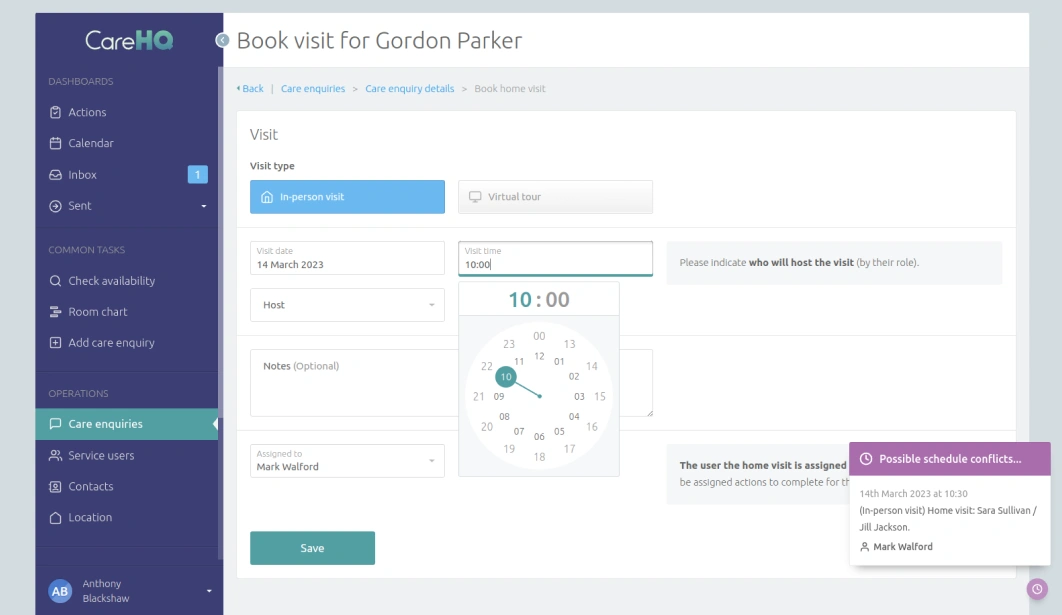Click hour display 10 in time picker
Screen dimensions: 1062x615
click(x=520, y=299)
